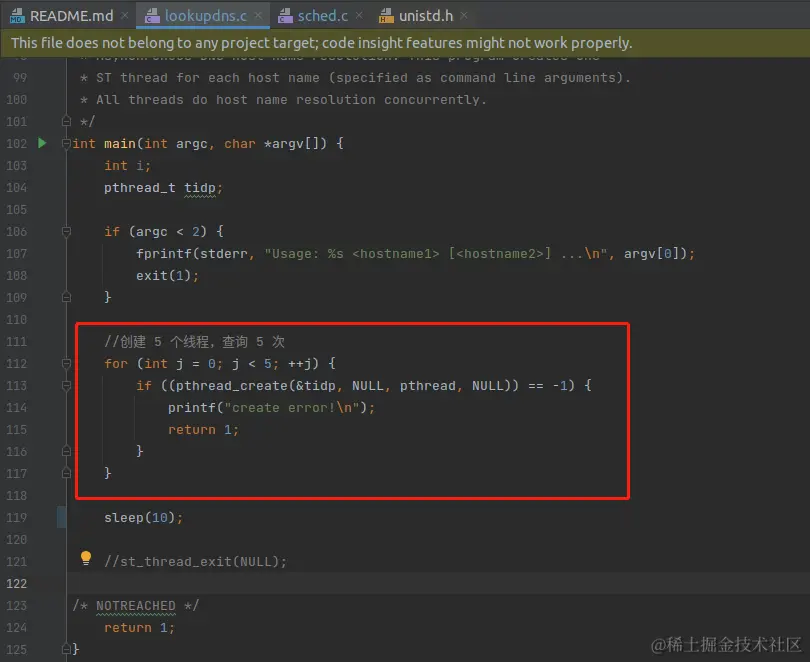Image resolution: width=810 pixels, height=662 pixels.
Task: Click the NOTREACHED comment text
Action: point(136,605)
